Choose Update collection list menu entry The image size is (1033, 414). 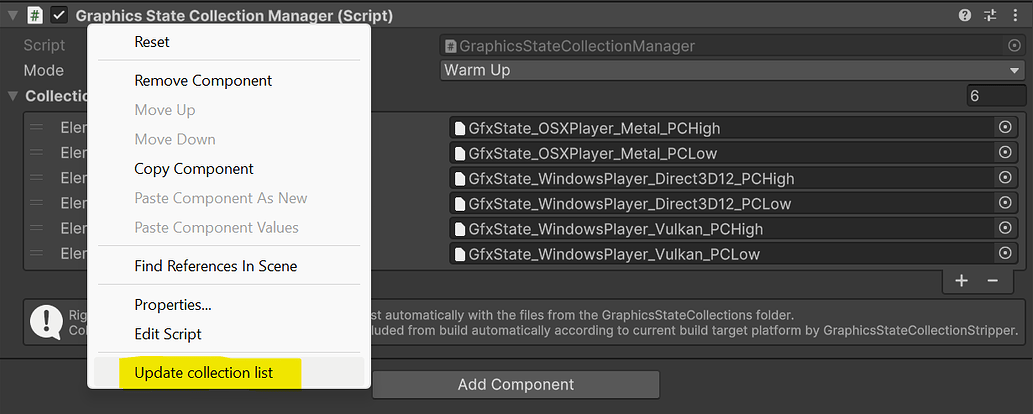pos(203,373)
